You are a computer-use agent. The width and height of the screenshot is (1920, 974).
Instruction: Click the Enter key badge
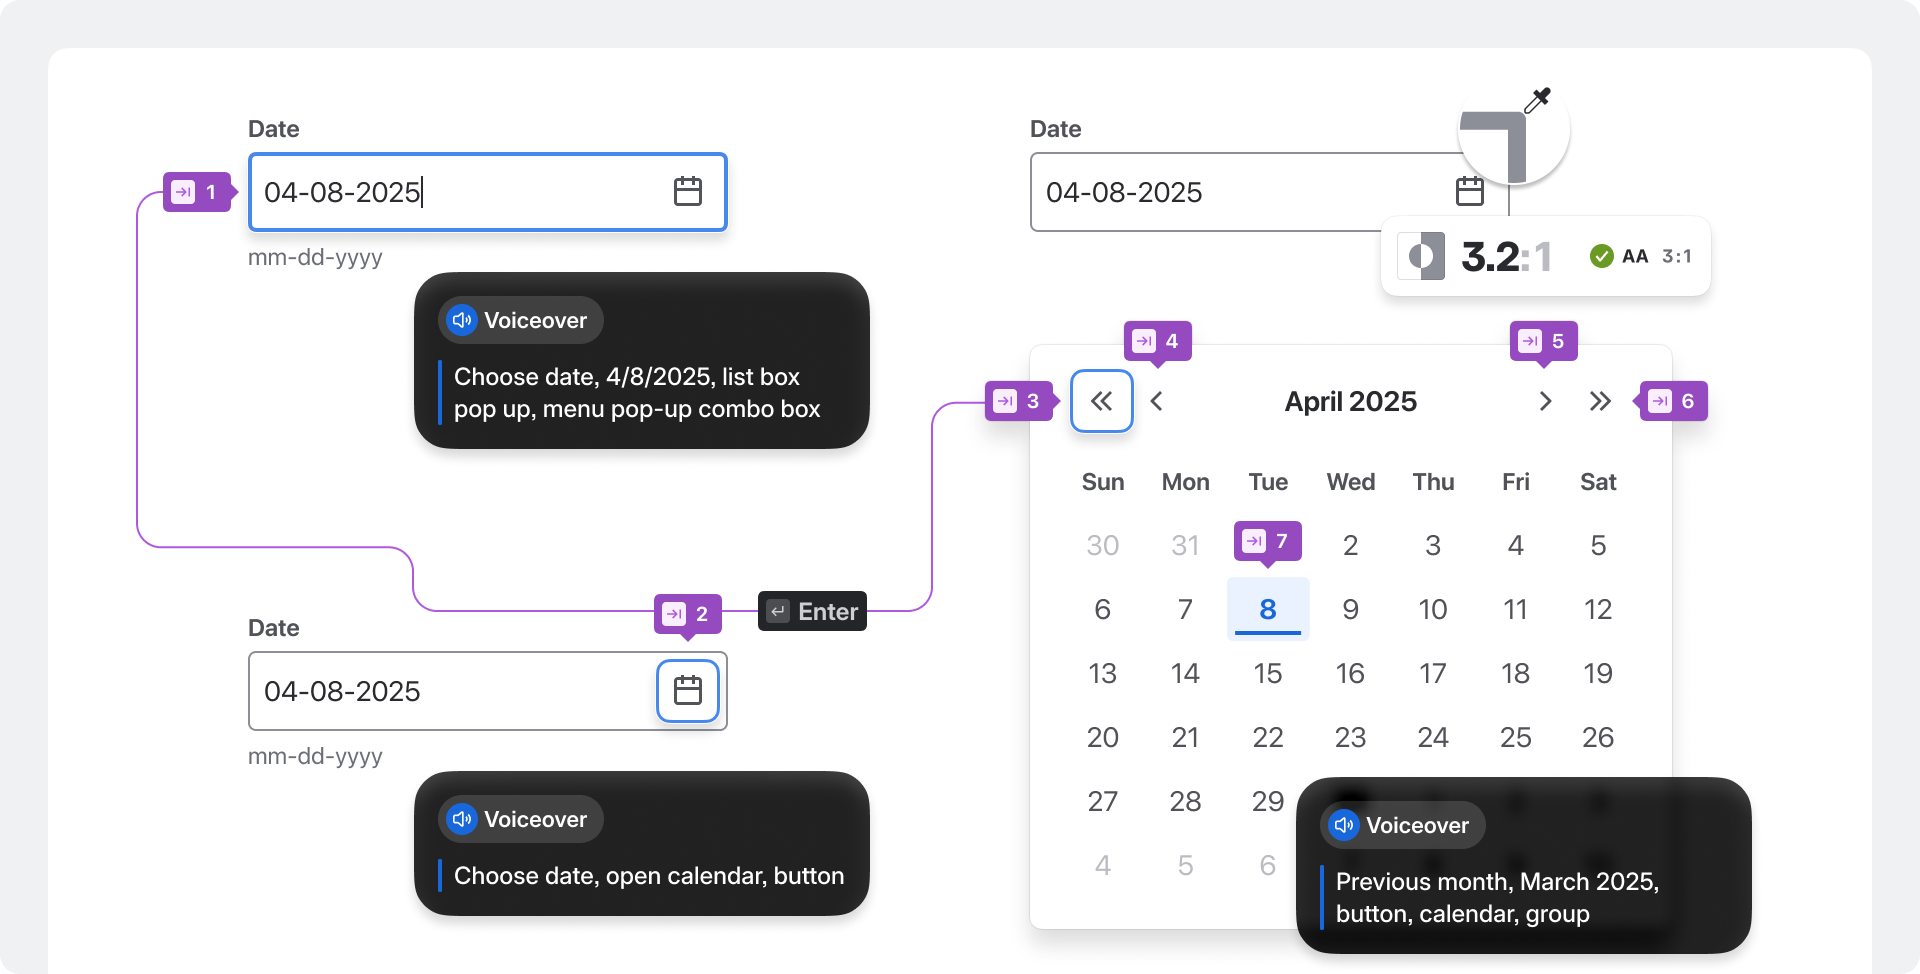tap(812, 612)
